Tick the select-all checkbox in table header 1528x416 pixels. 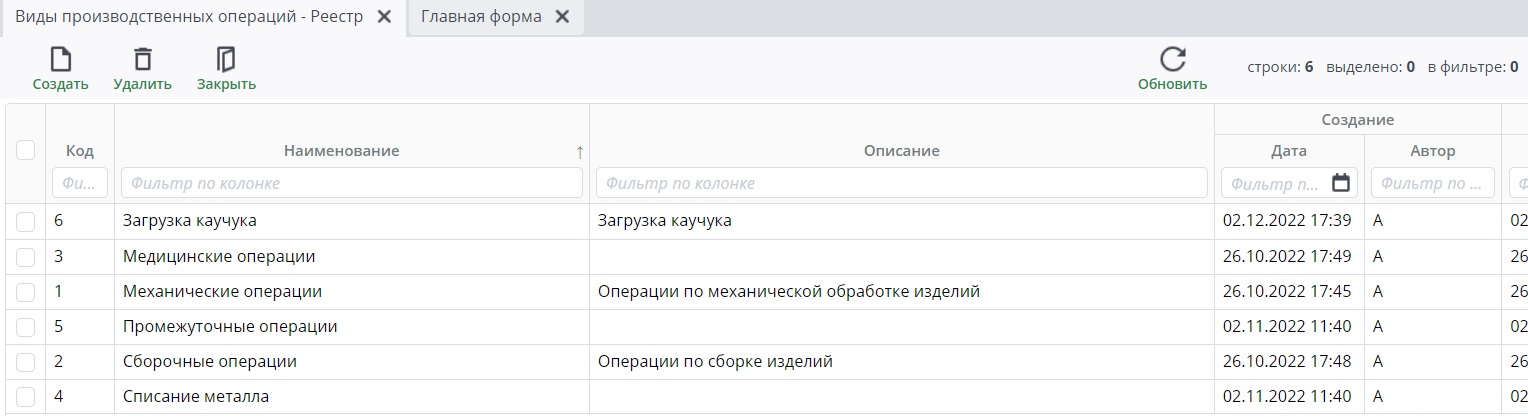pyautogui.click(x=26, y=150)
